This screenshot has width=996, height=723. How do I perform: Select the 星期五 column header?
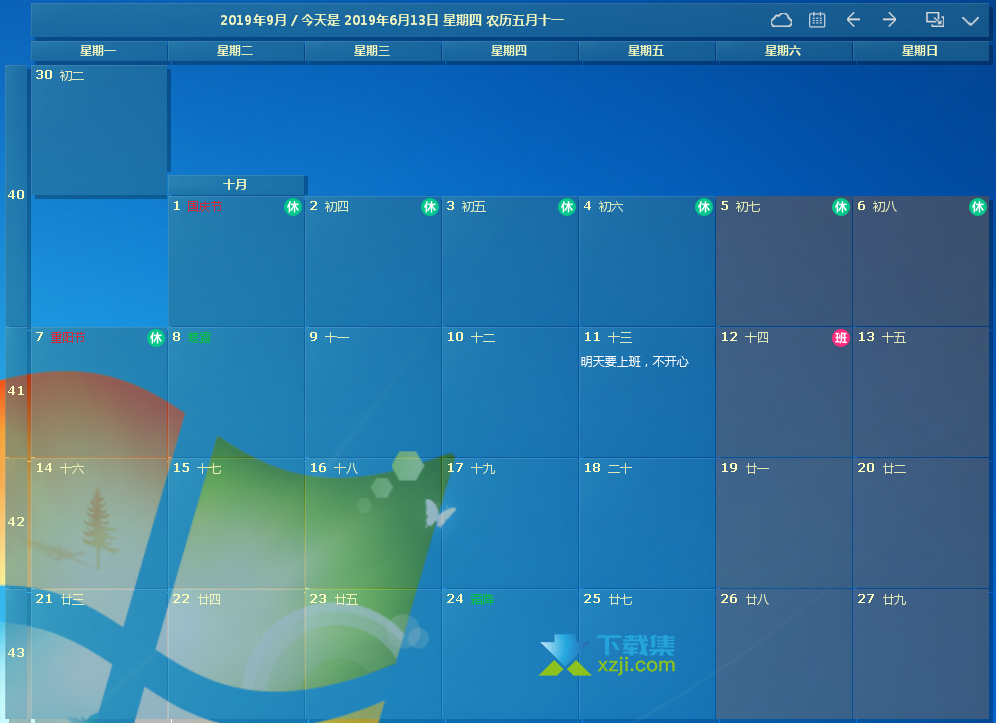pos(647,51)
